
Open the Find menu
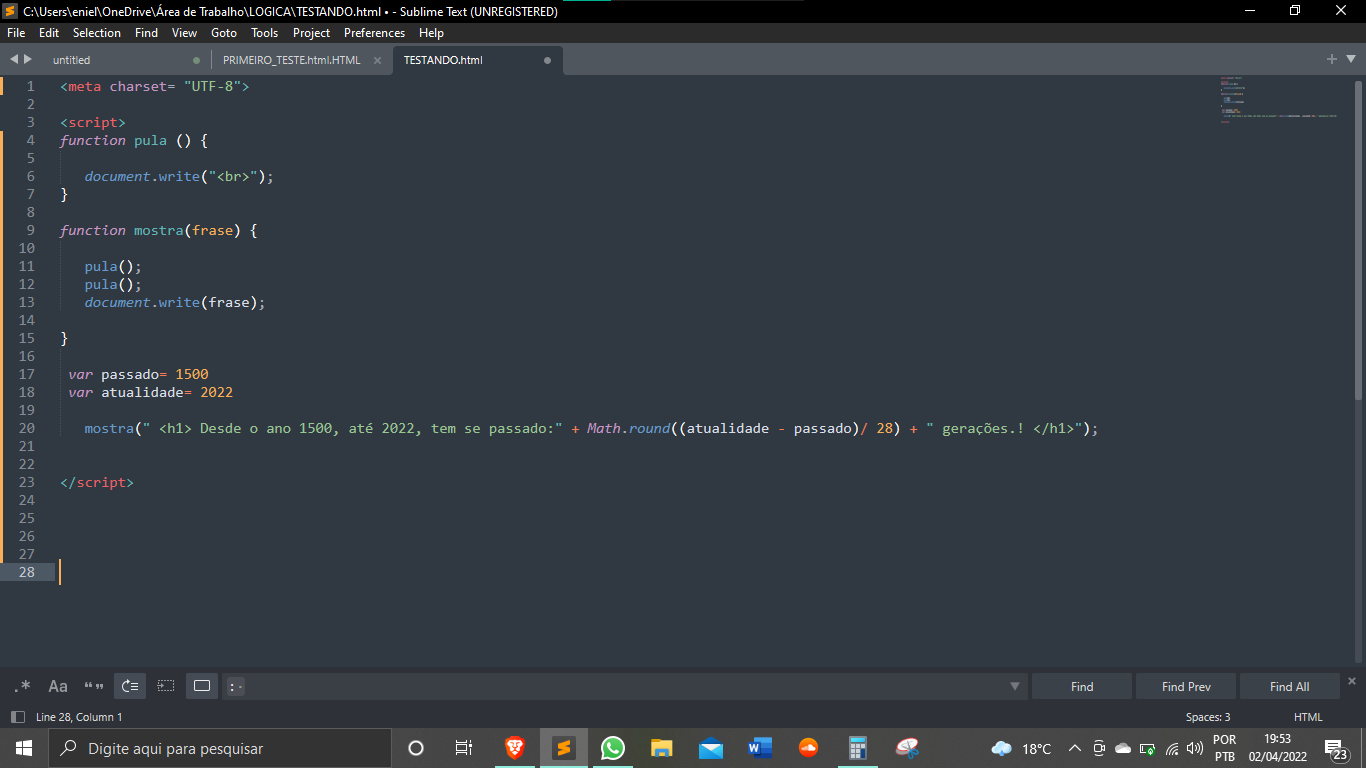pos(146,33)
